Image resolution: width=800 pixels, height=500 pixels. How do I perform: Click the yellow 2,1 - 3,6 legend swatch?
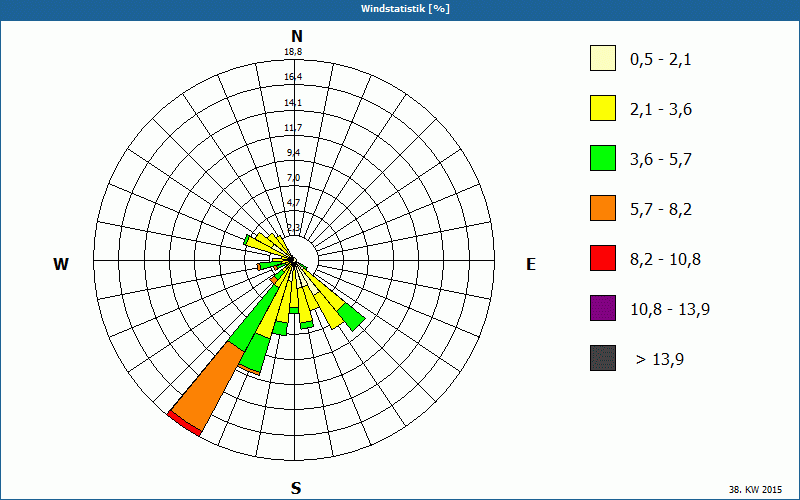pos(603,108)
